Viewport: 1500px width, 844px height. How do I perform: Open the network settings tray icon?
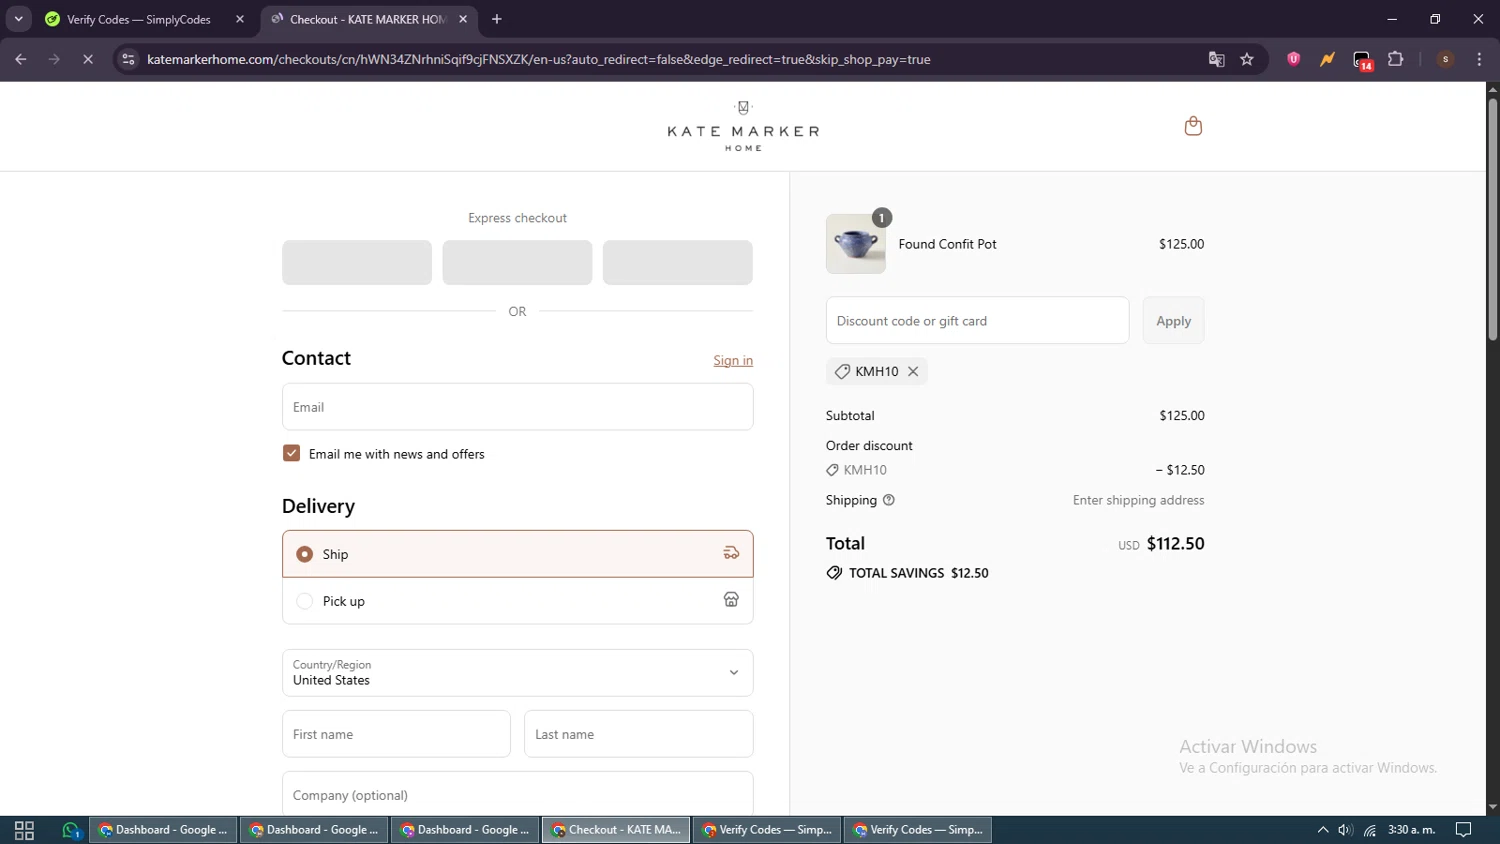click(1370, 830)
